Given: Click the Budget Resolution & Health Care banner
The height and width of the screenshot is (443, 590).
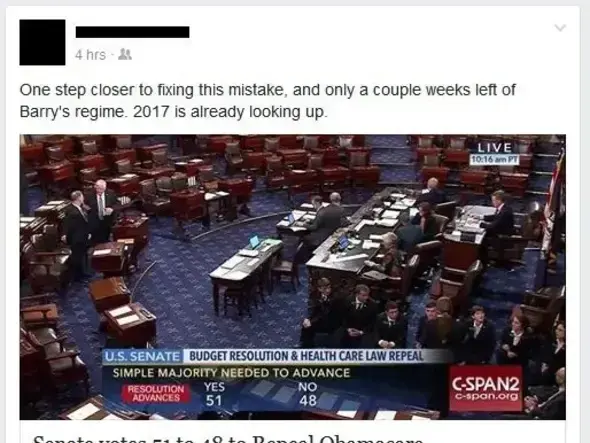Looking at the screenshot, I should 306,356.
